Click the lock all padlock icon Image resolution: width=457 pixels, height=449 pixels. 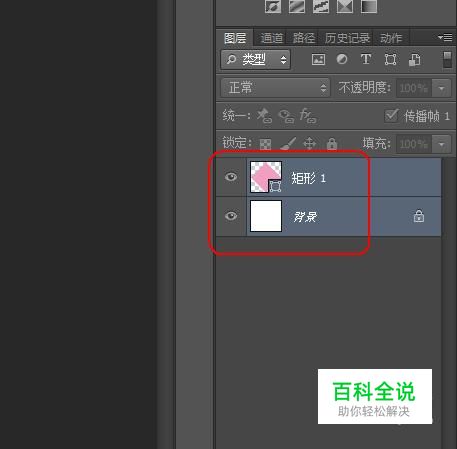tap(332, 144)
